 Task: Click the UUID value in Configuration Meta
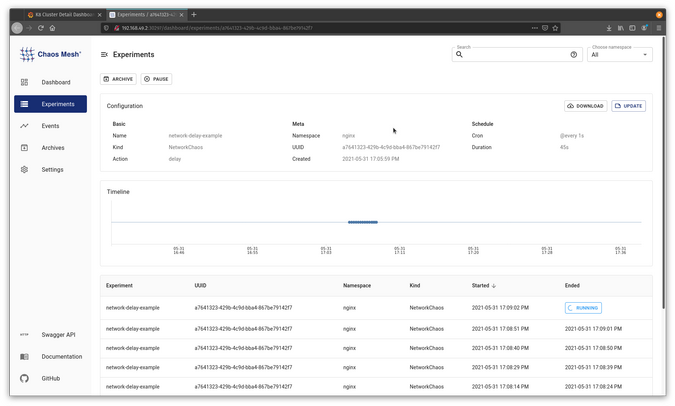391,148
